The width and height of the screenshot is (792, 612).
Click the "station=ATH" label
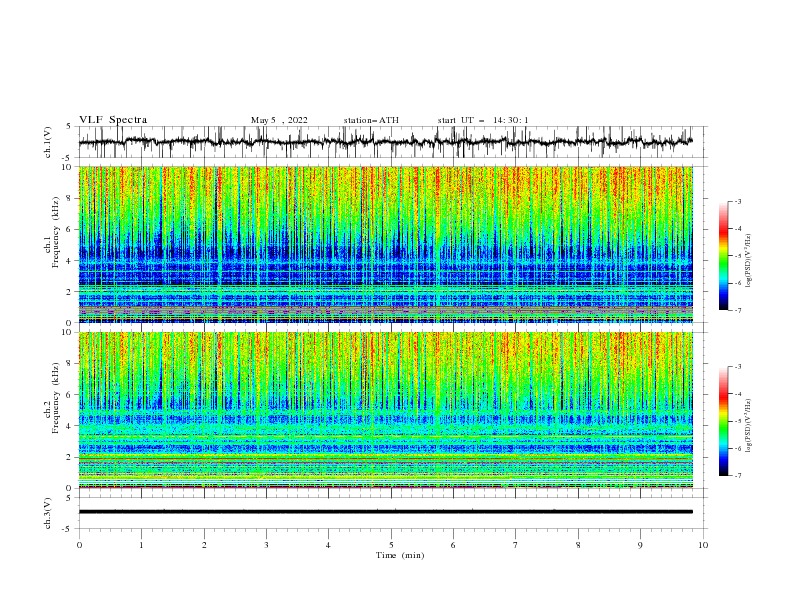371,120
